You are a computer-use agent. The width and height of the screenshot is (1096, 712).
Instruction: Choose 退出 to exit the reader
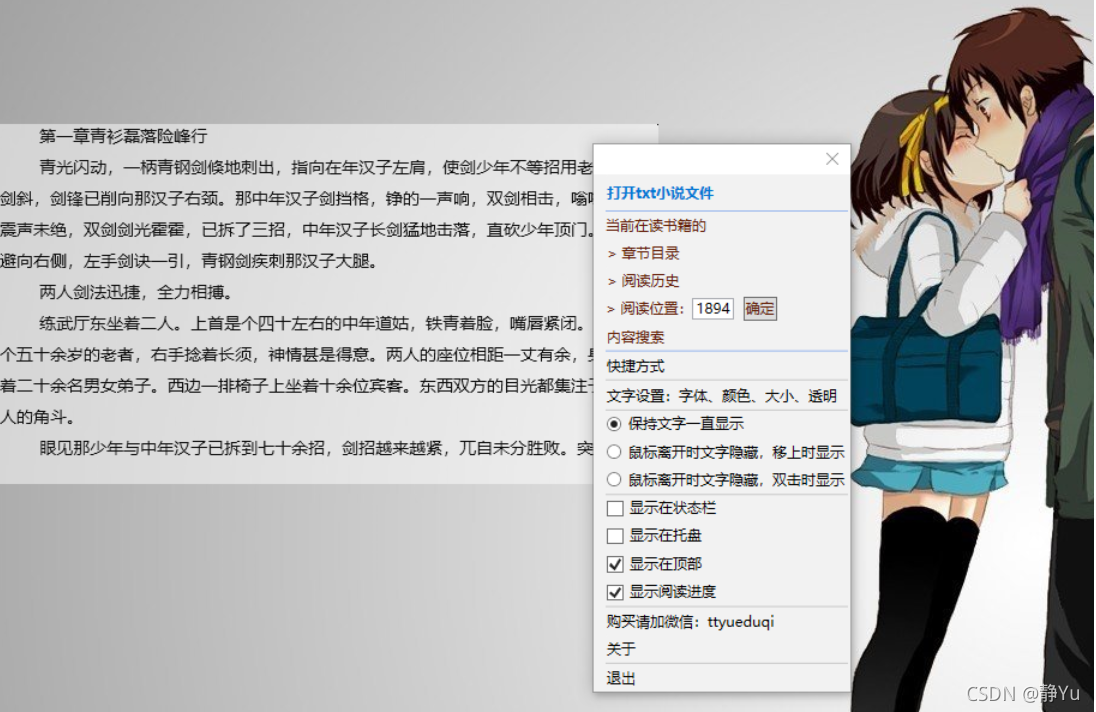coord(621,678)
